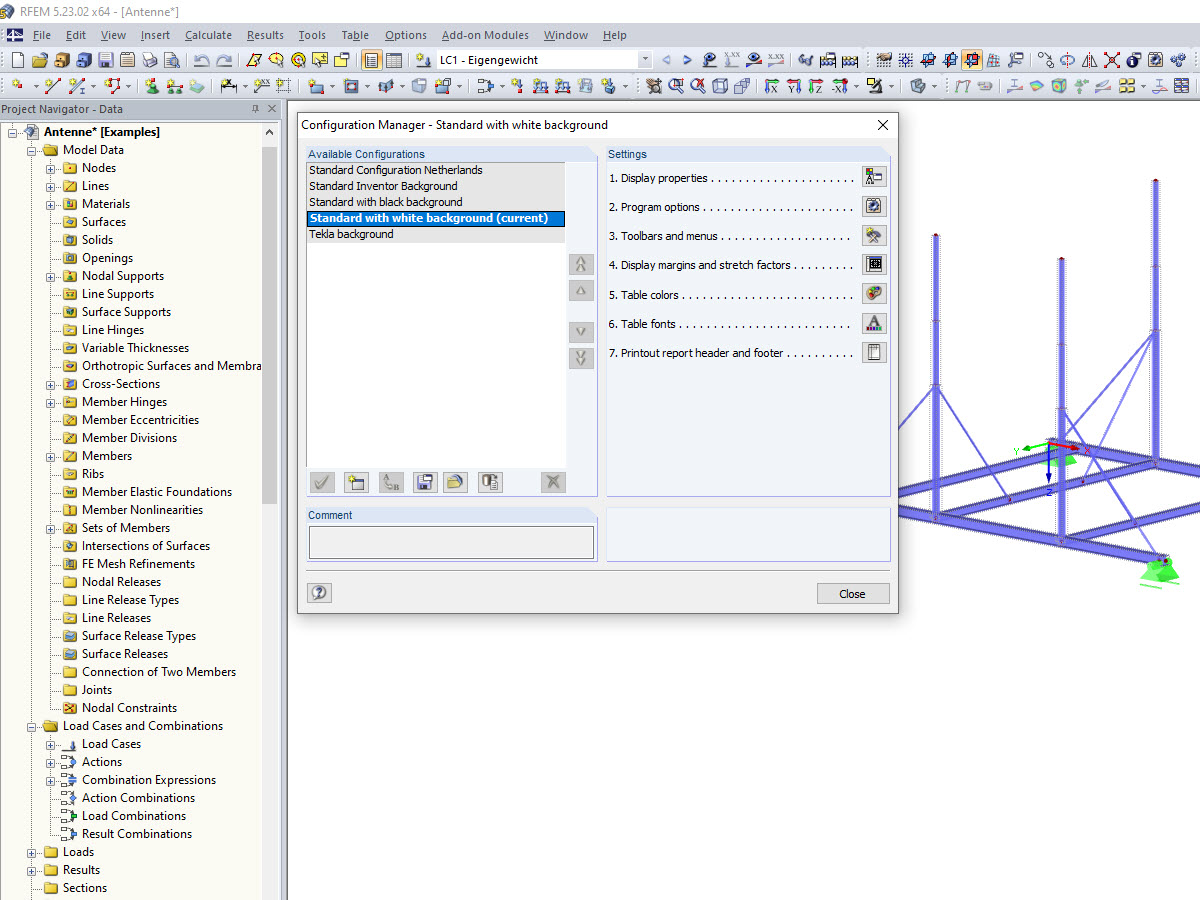Open the Add-on Modules menu
The width and height of the screenshot is (1200, 900).
click(485, 35)
